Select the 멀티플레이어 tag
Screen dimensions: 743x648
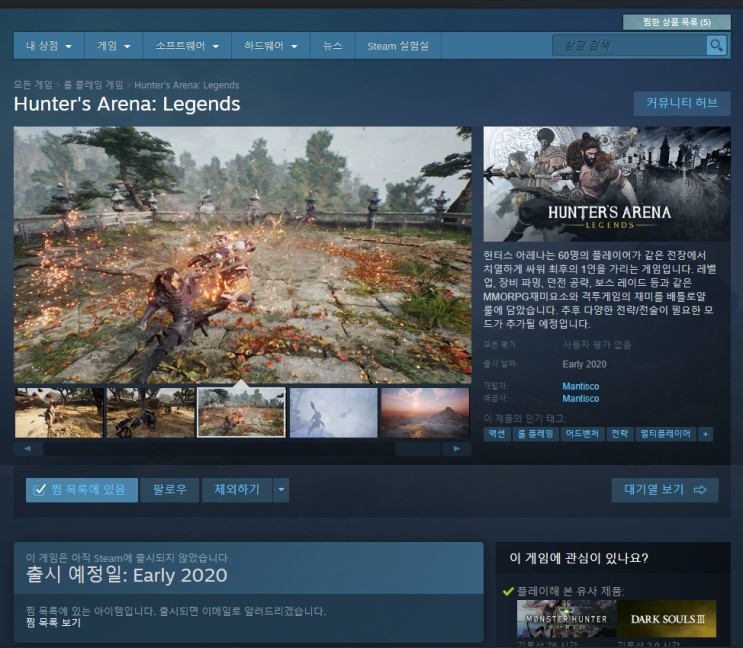click(x=665, y=434)
